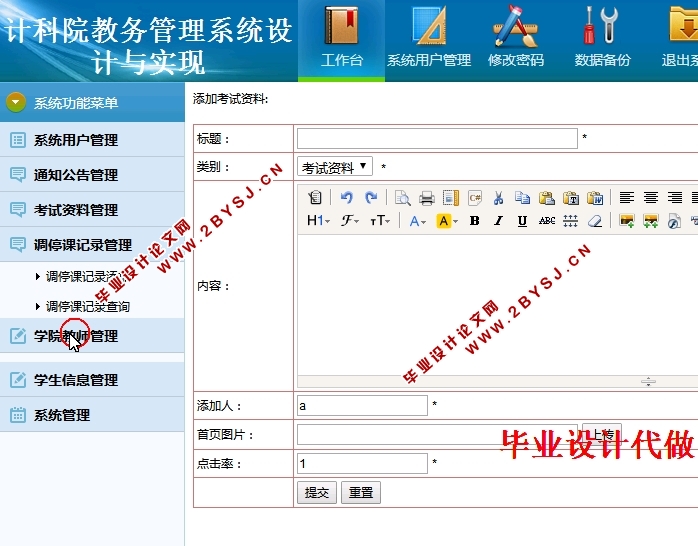
Task: Click the paste clipboard icon
Action: (547, 197)
